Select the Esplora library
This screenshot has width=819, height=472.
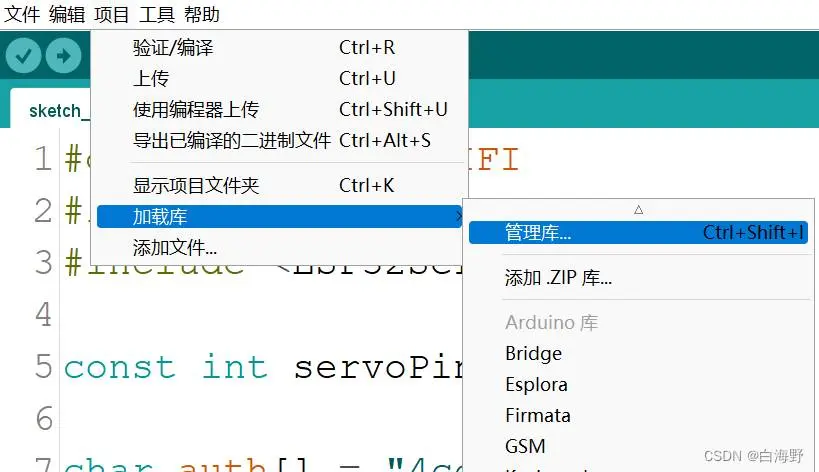coord(638,384)
